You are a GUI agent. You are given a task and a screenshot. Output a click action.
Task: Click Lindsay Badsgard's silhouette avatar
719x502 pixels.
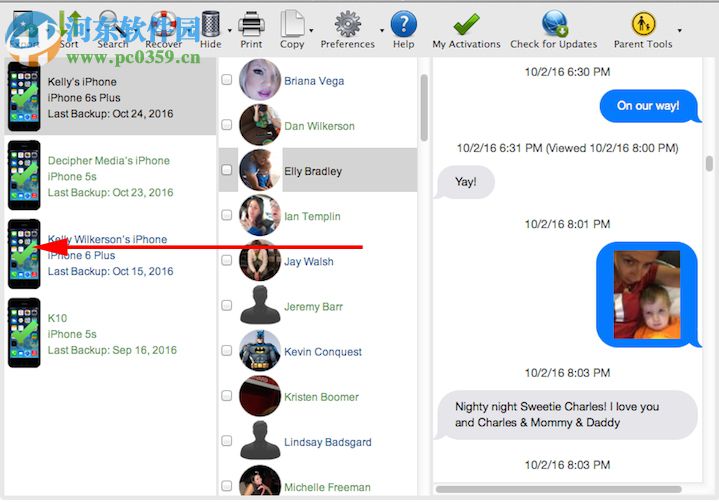click(260, 441)
